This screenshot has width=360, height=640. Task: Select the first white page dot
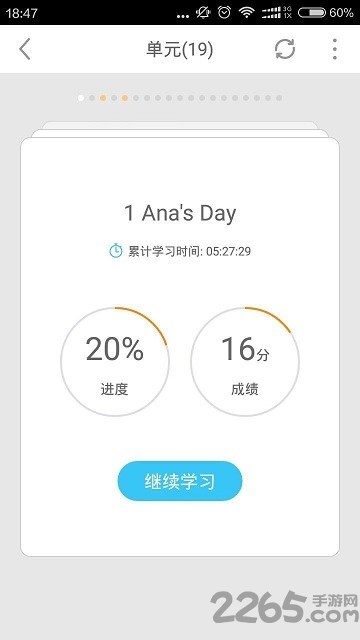tap(81, 98)
